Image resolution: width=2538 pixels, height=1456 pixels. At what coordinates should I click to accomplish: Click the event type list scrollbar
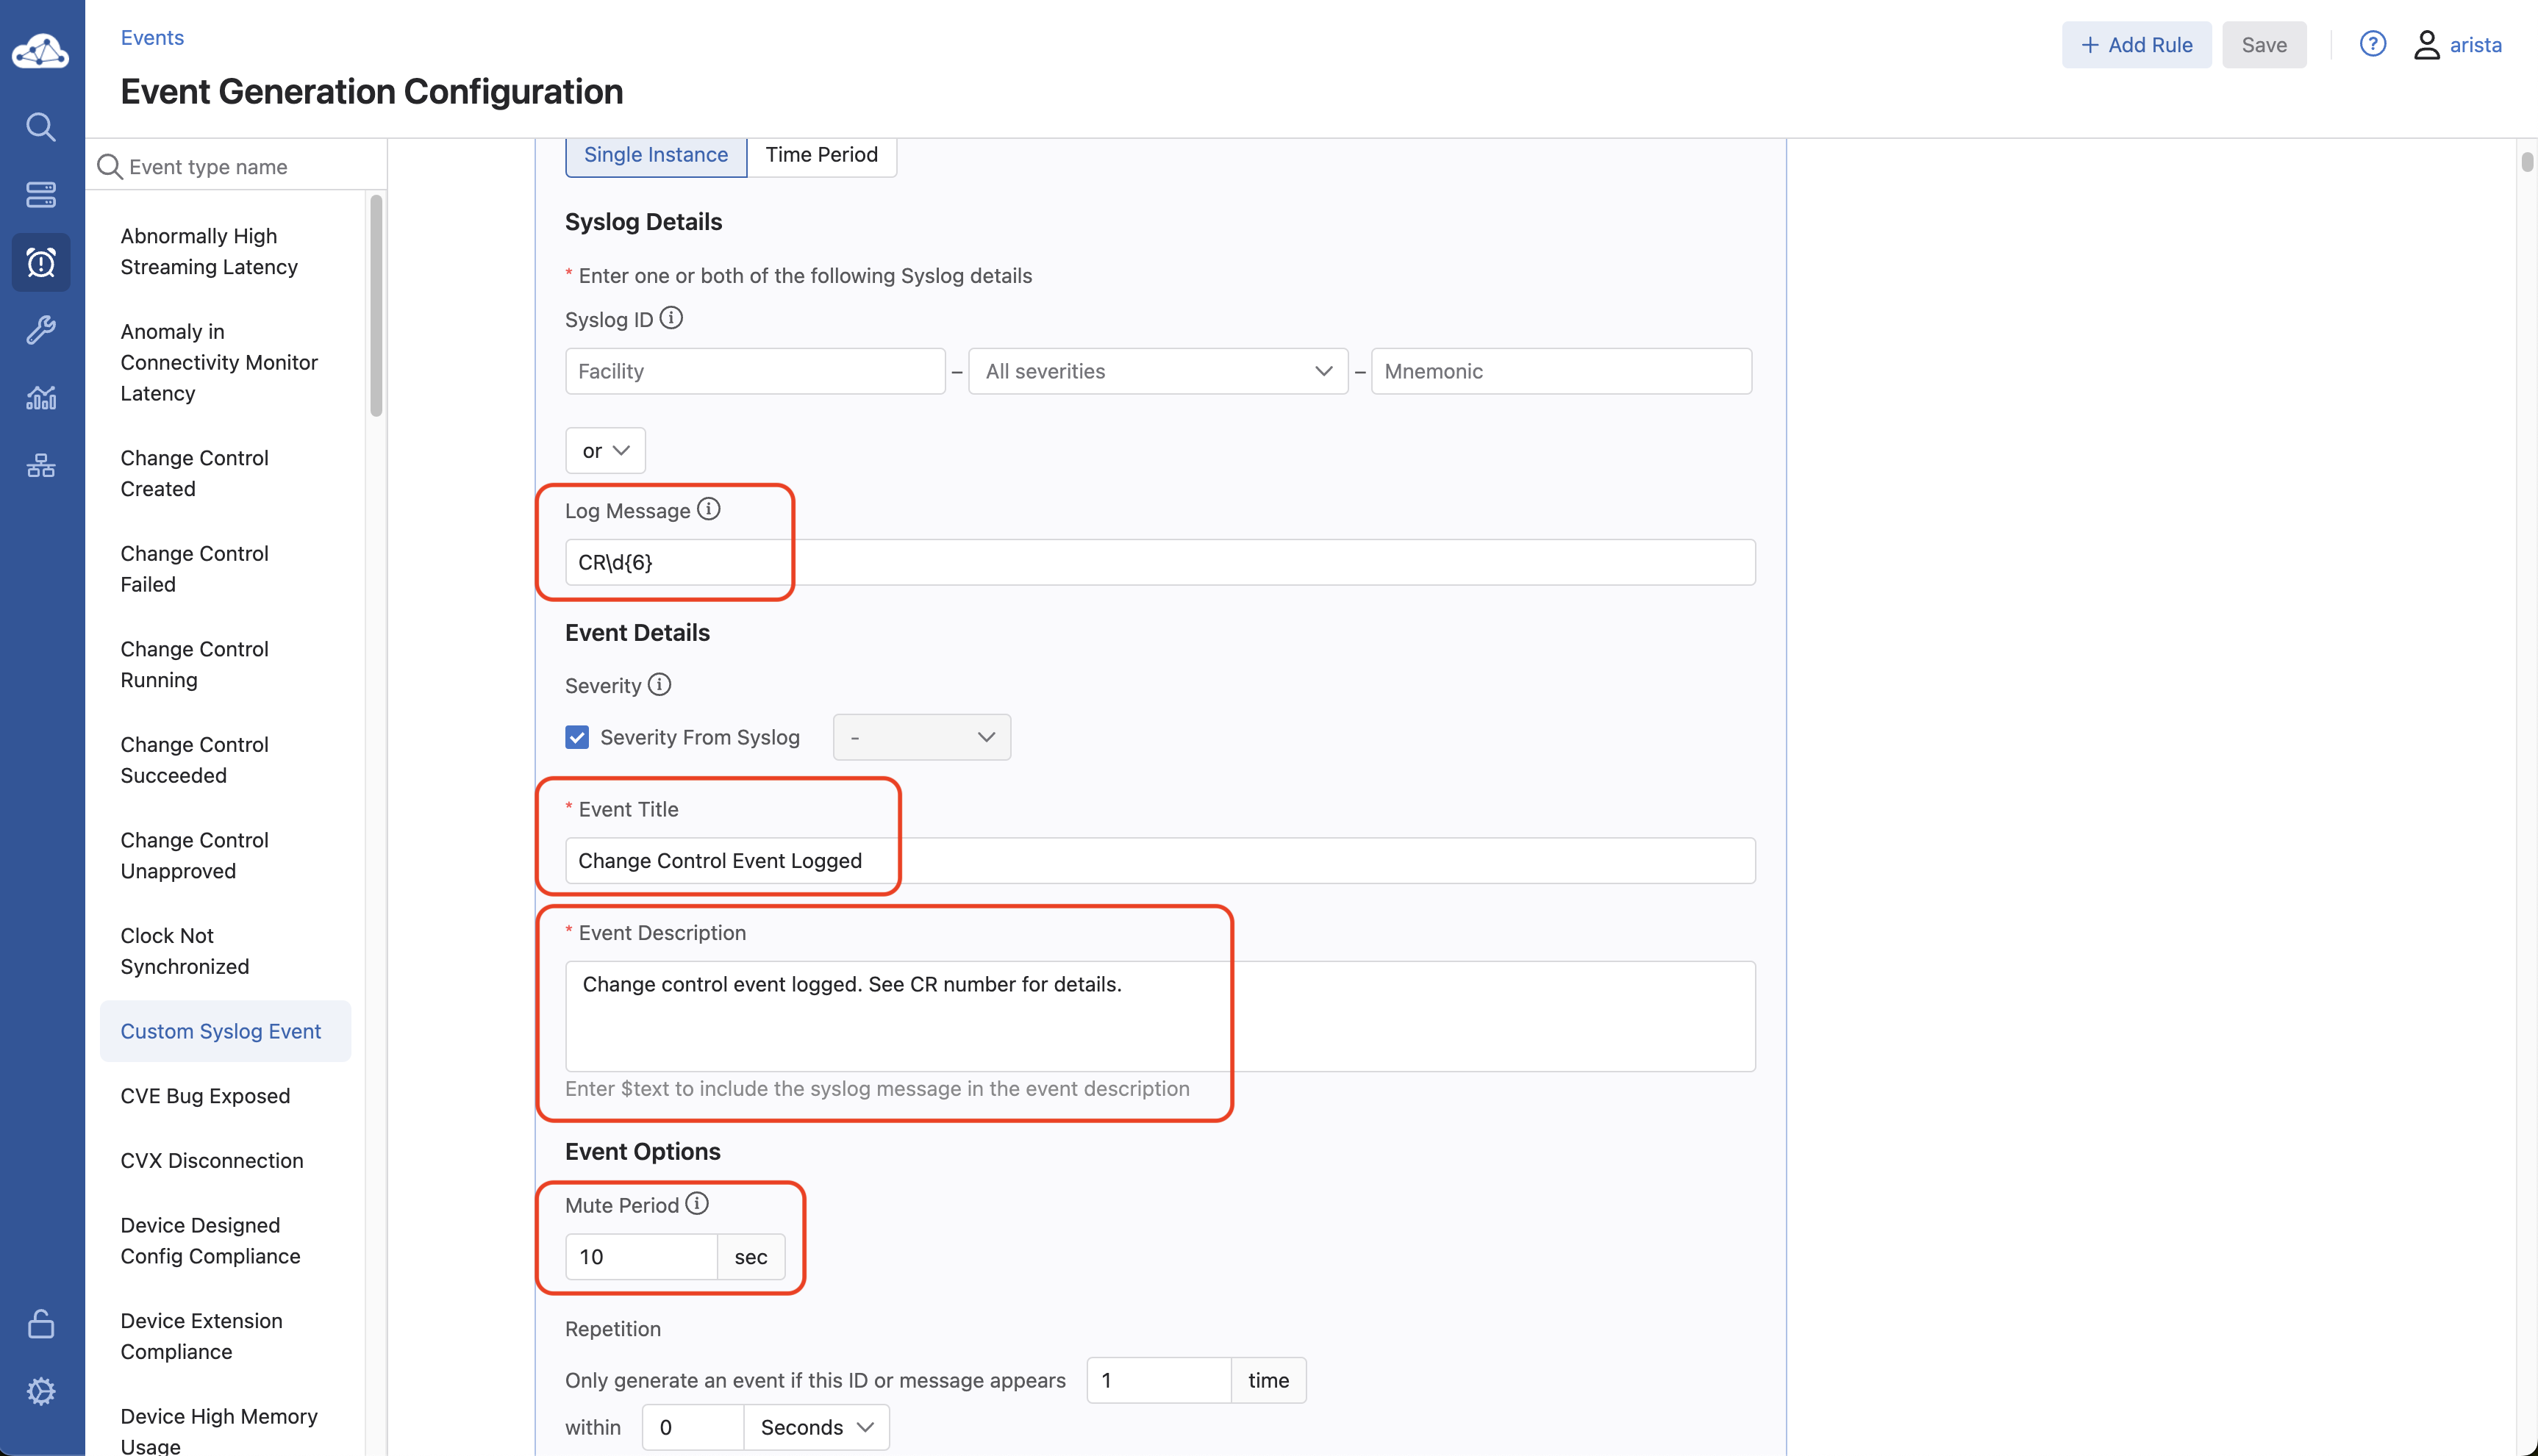tap(376, 305)
